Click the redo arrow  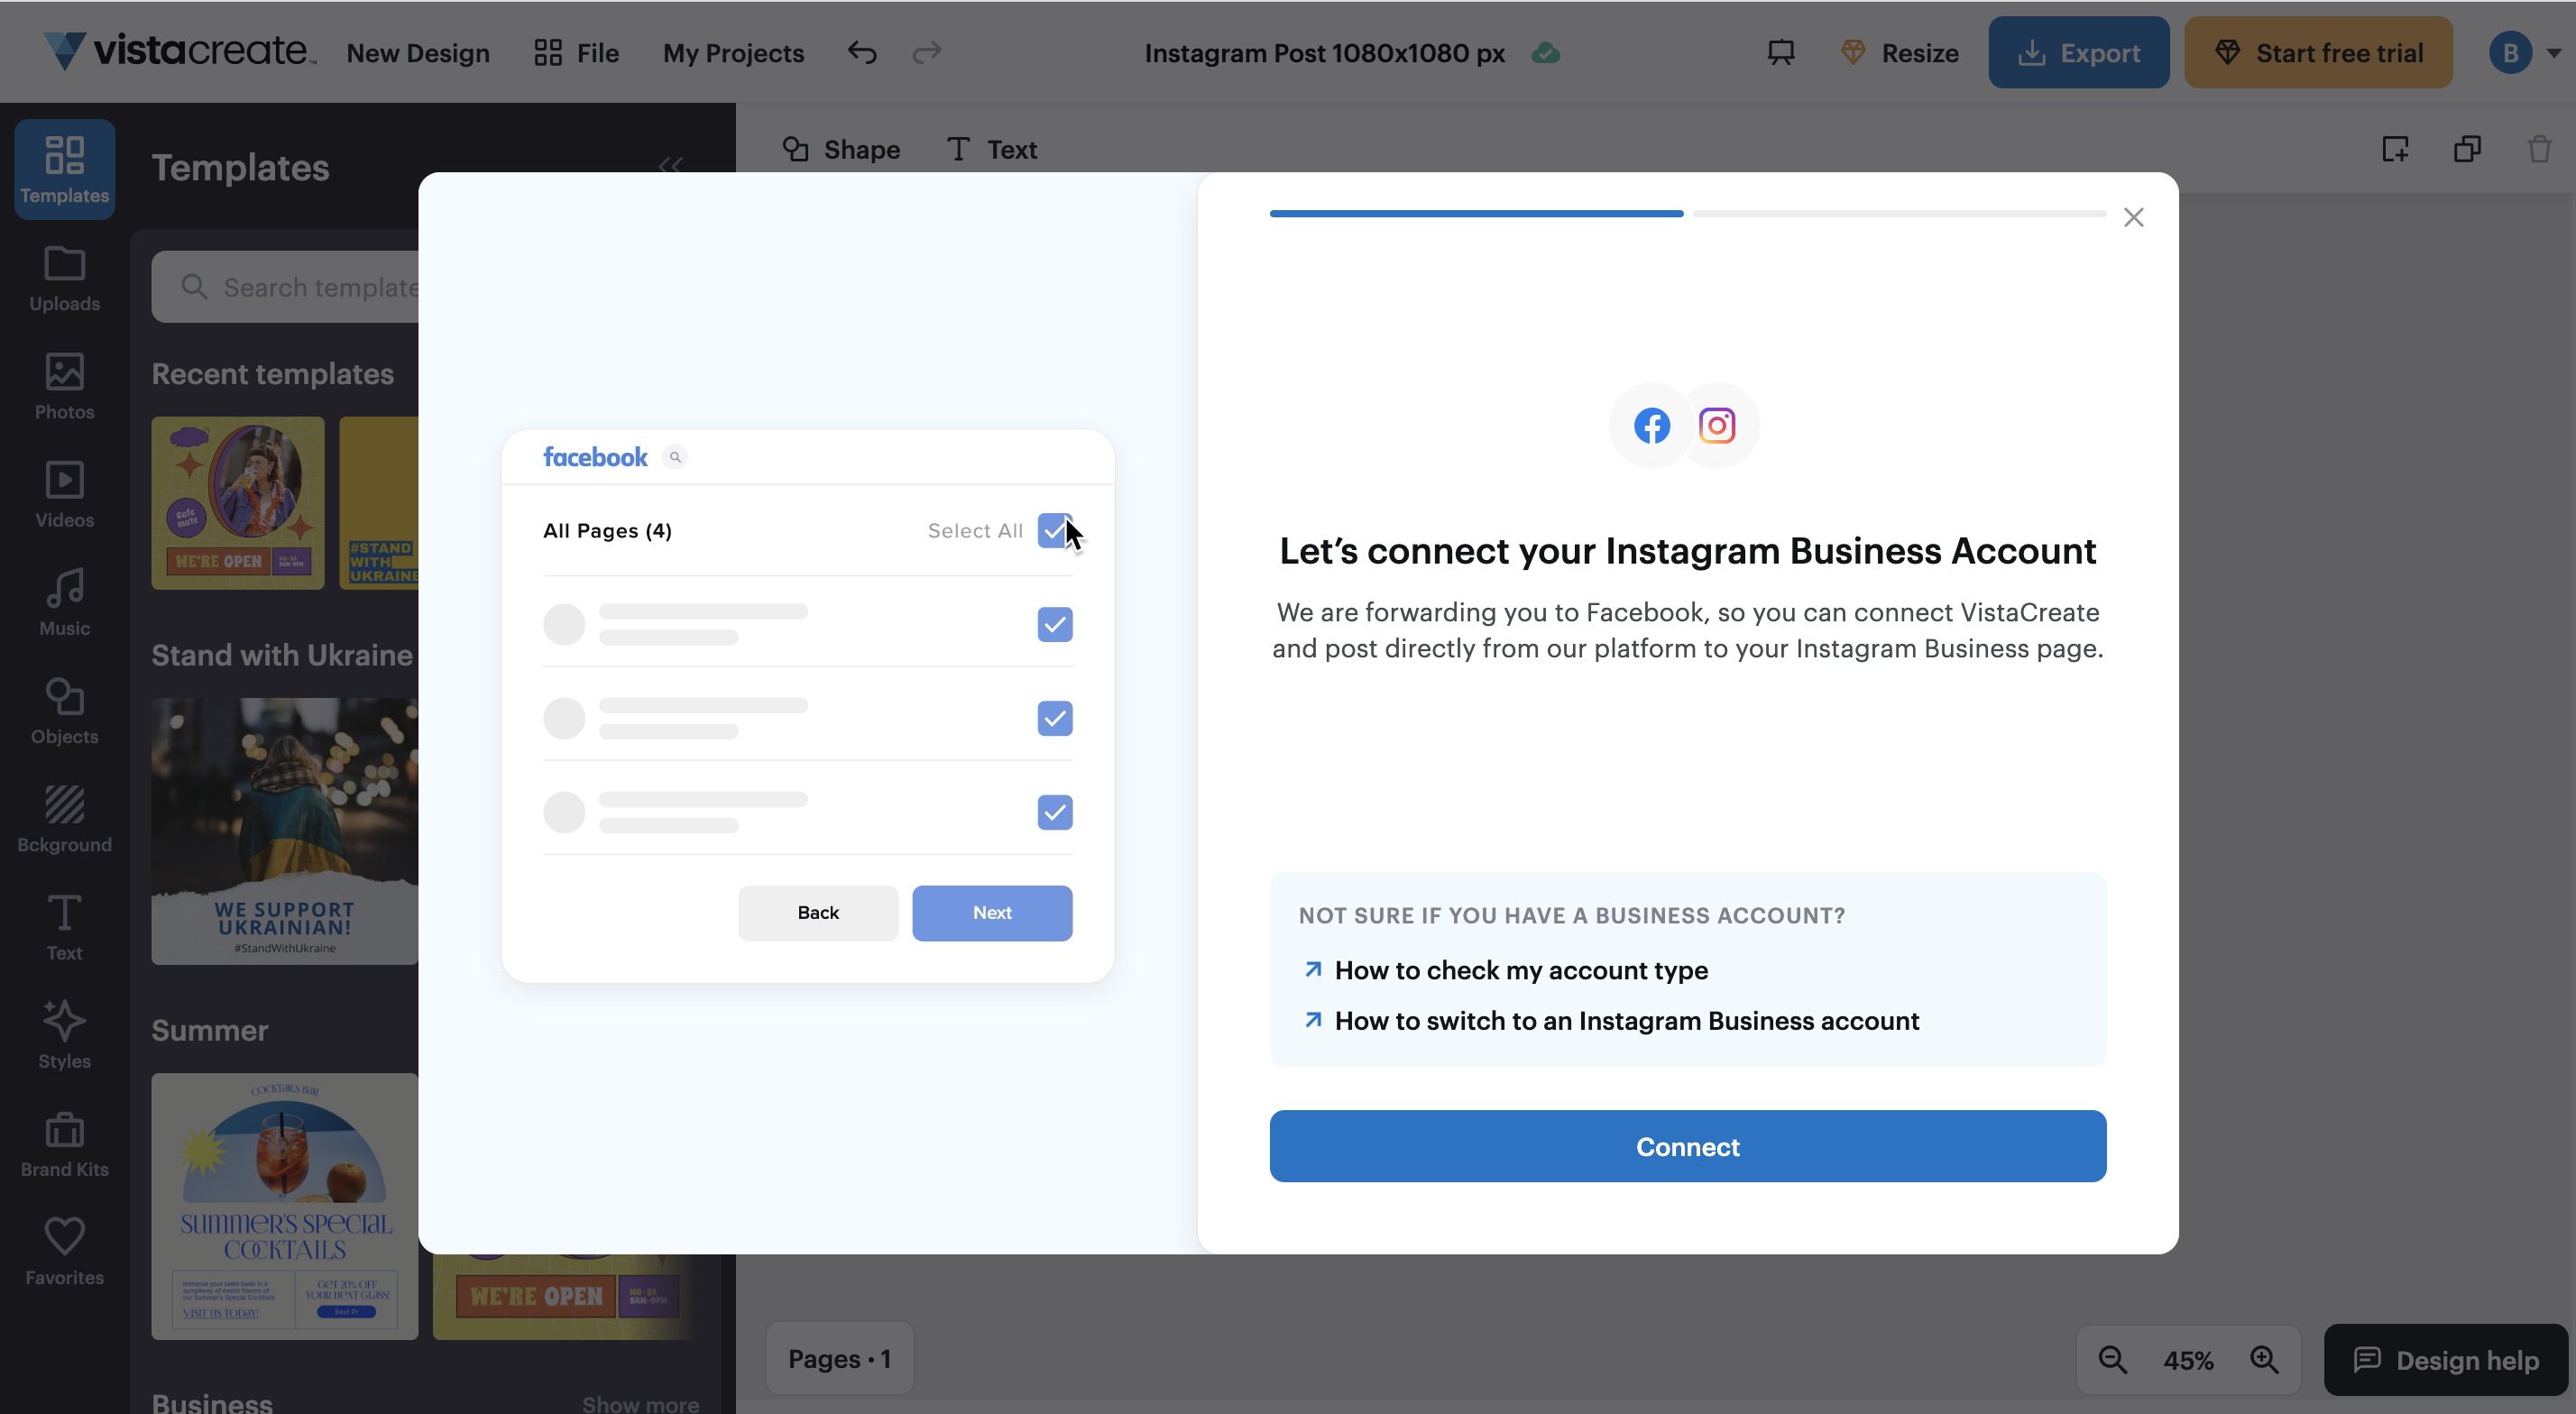(x=927, y=52)
